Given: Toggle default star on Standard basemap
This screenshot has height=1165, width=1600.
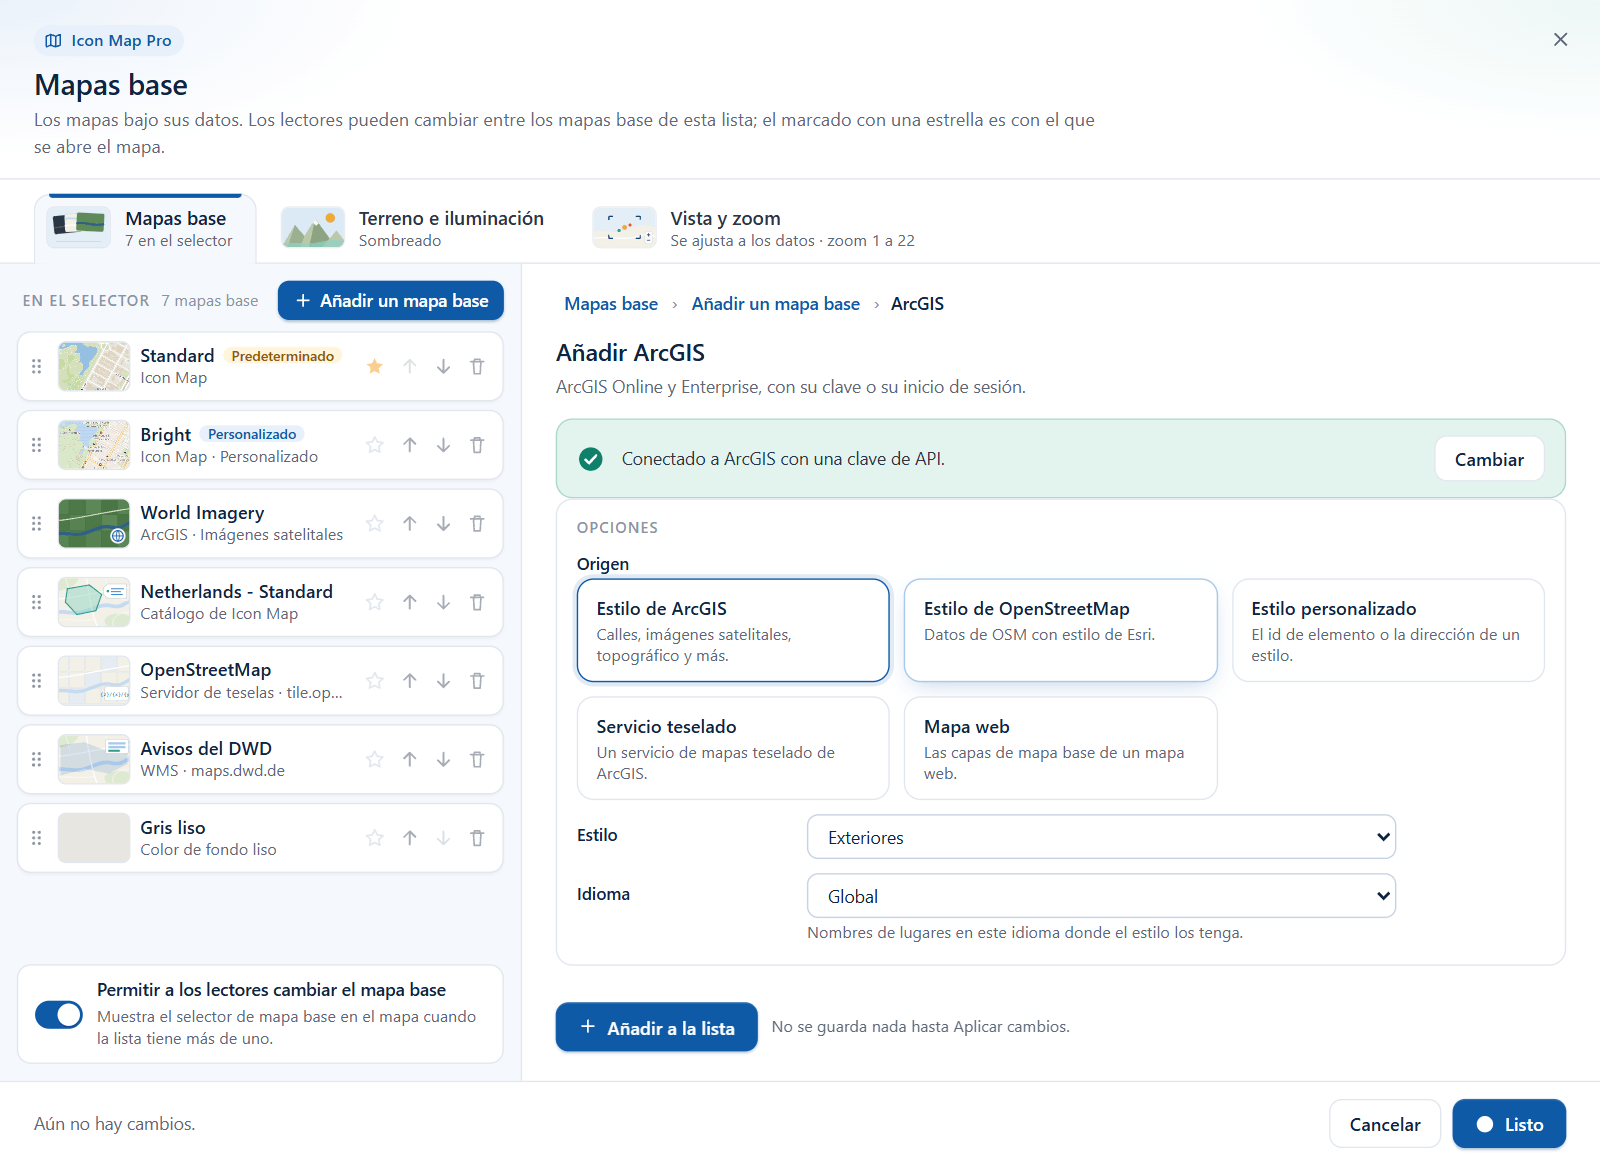Looking at the screenshot, I should click(375, 367).
